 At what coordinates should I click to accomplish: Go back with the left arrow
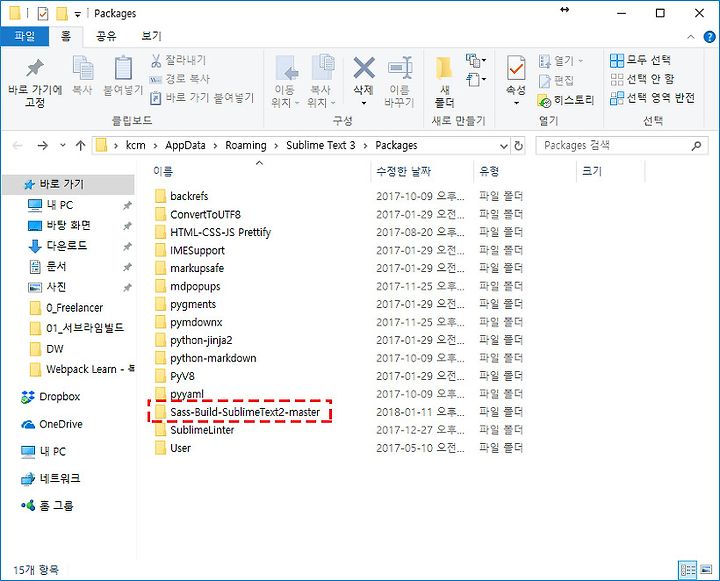(17, 146)
